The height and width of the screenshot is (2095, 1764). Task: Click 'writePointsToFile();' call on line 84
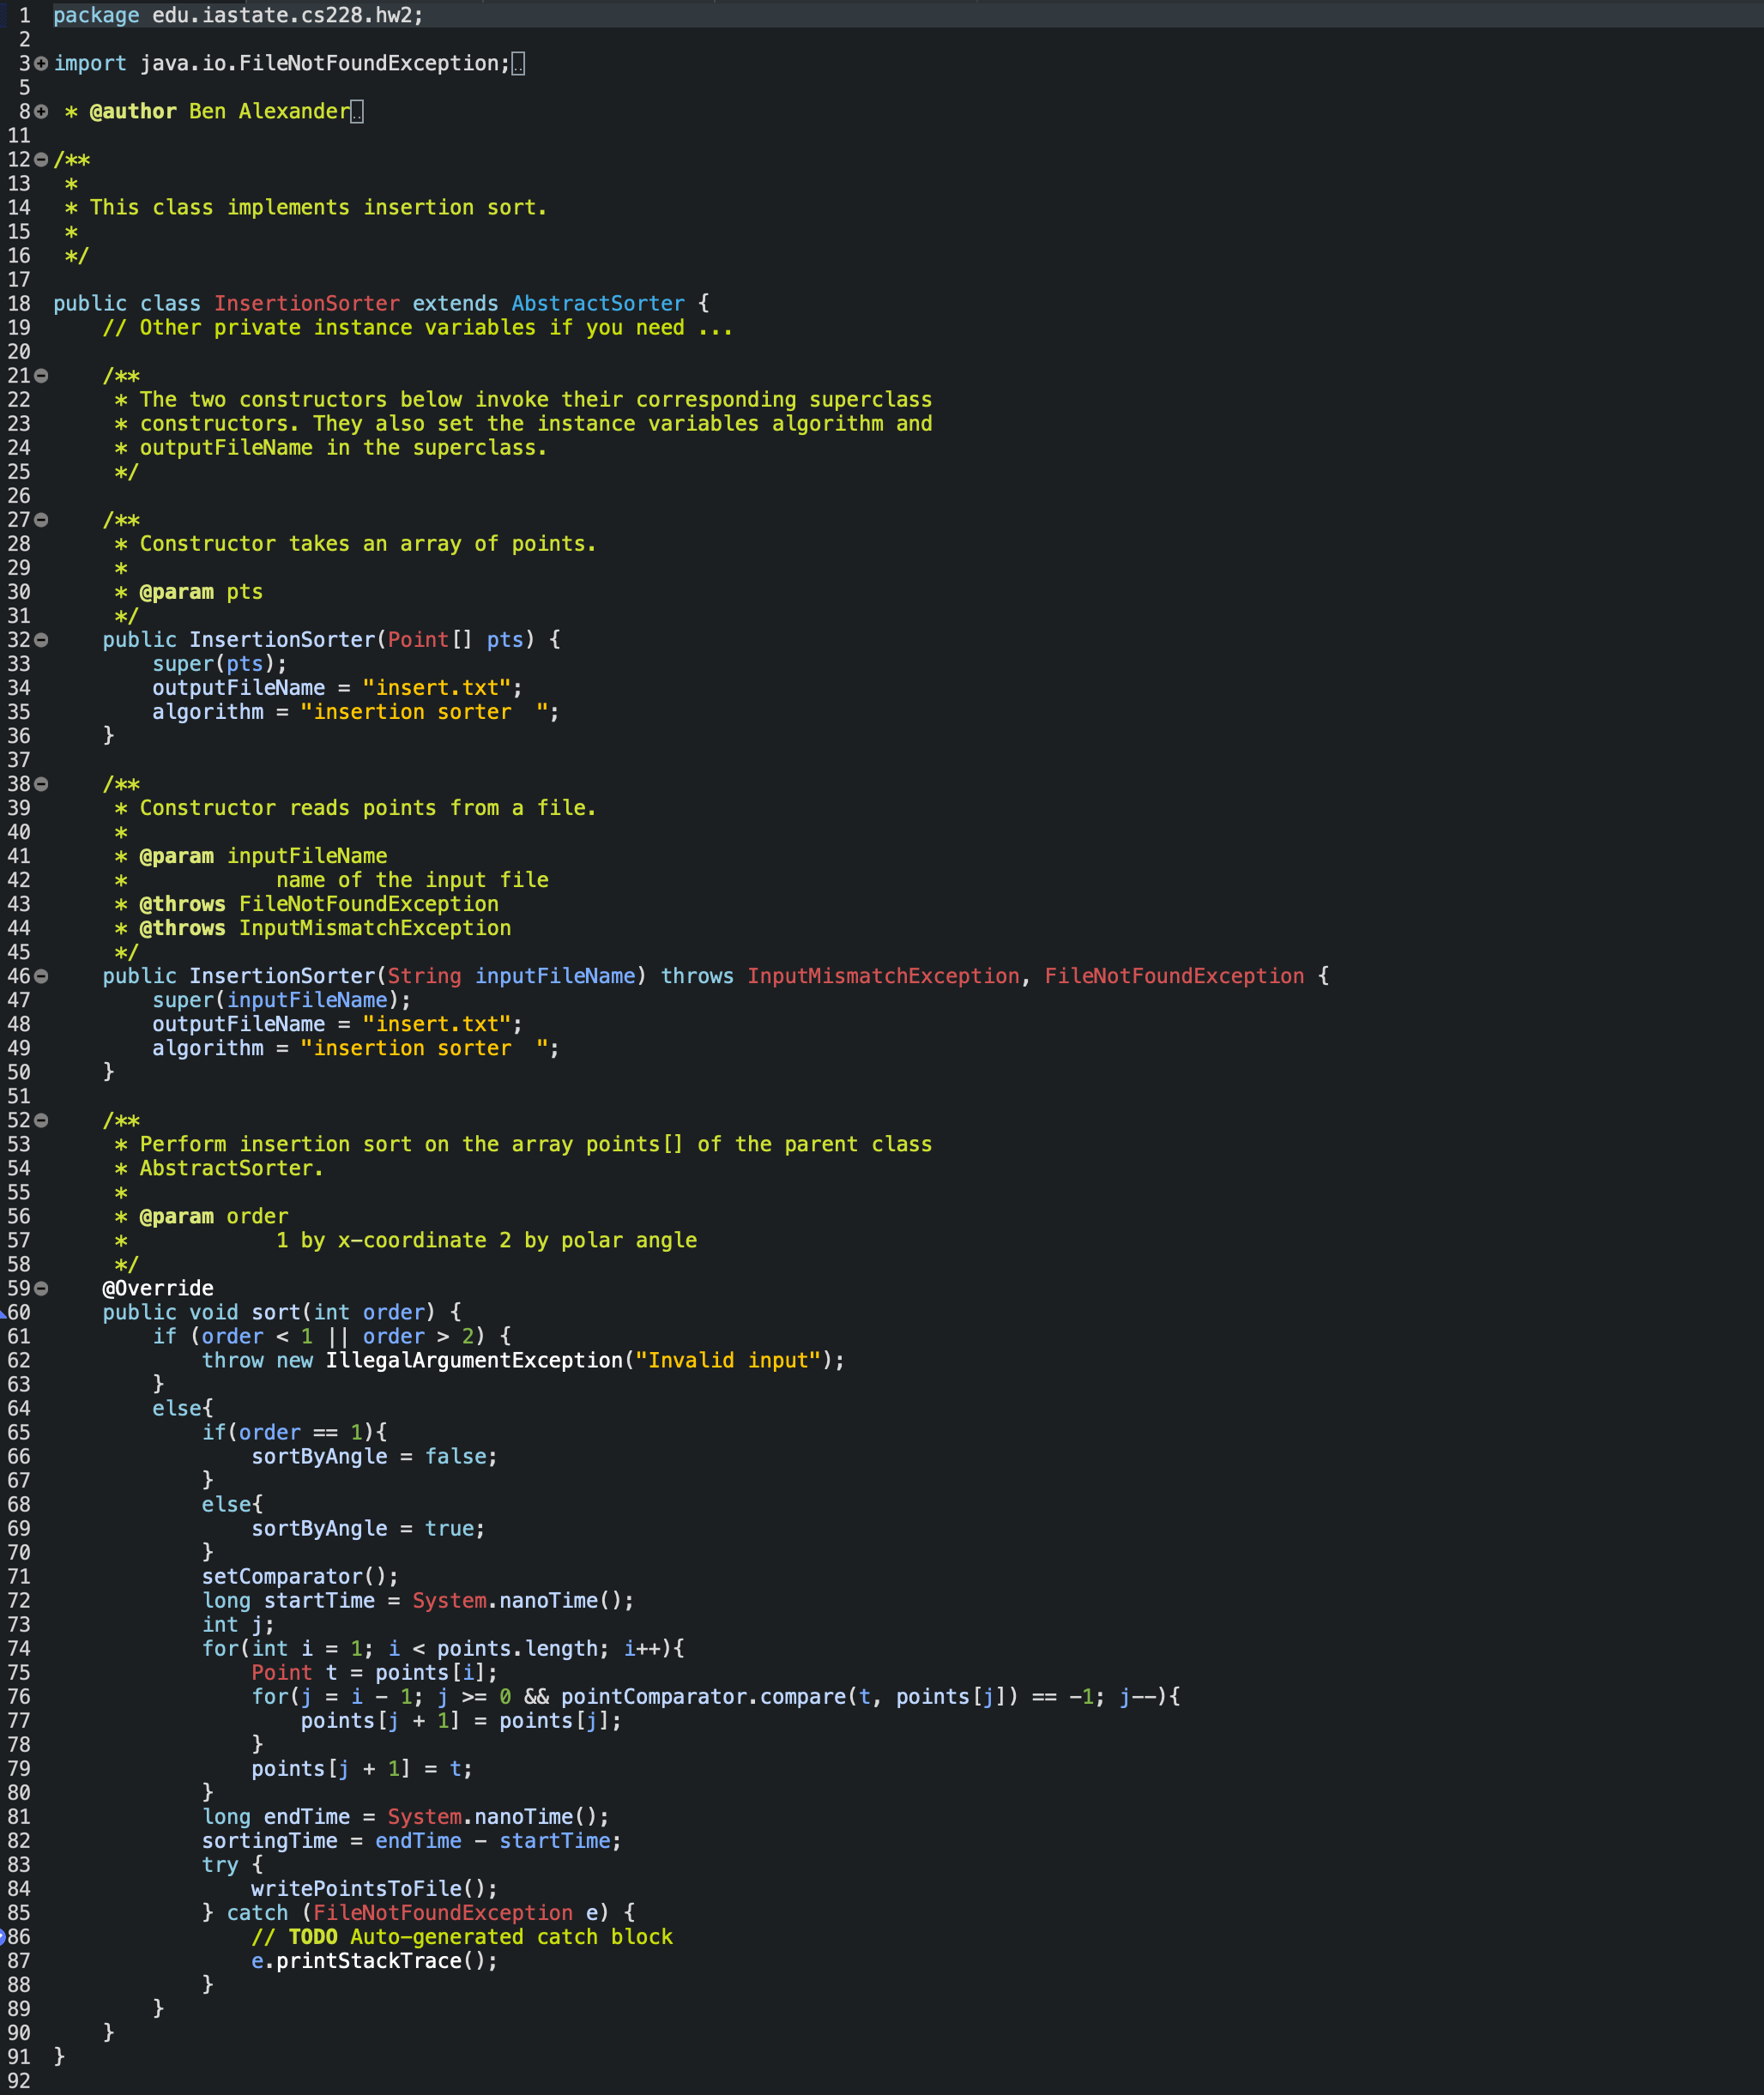tap(374, 1888)
